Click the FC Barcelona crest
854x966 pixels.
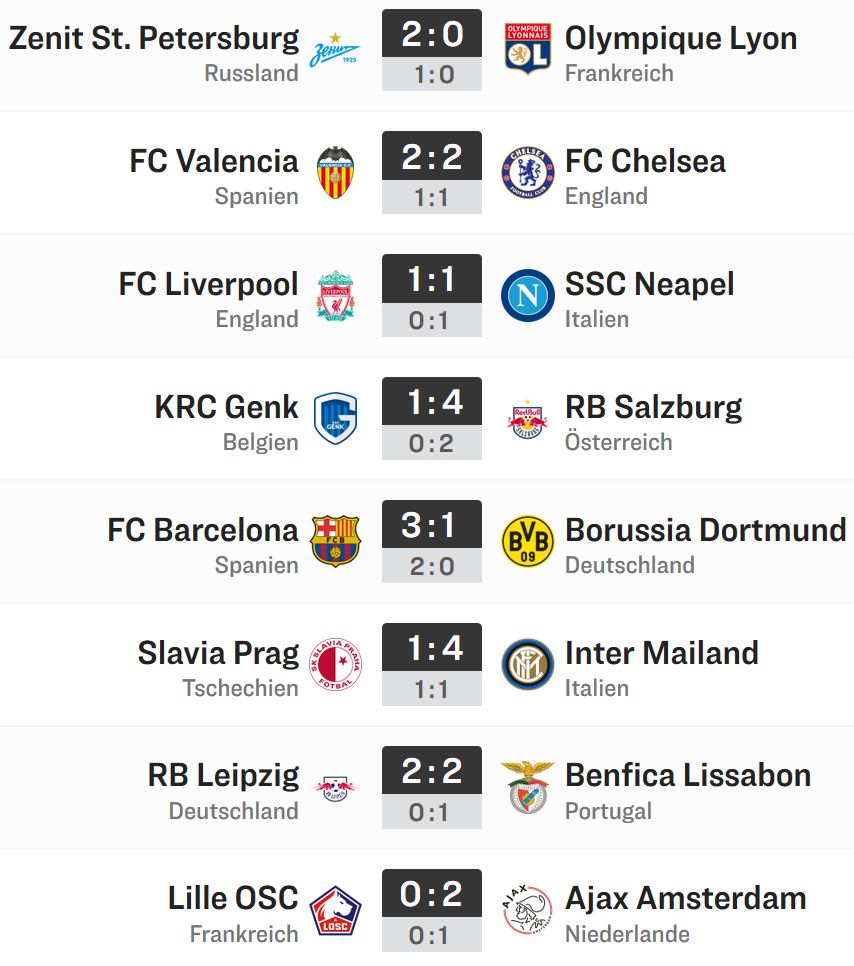335,541
